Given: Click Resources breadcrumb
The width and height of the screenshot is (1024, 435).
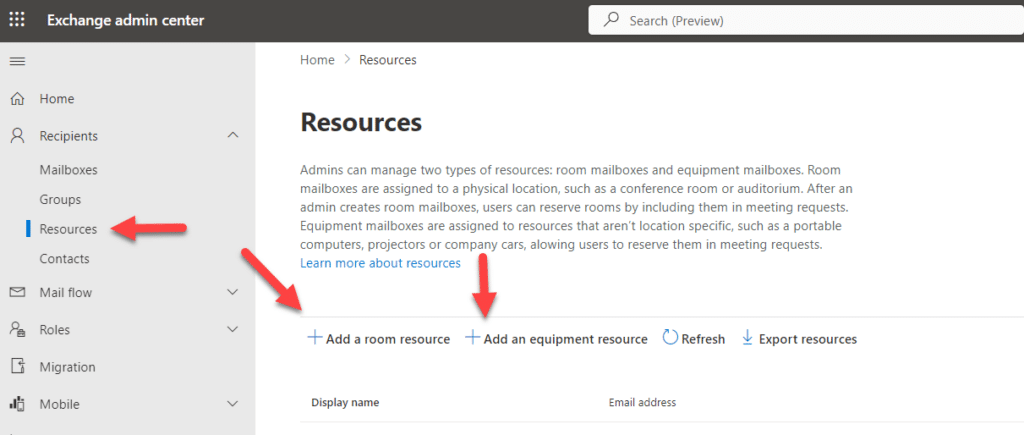Looking at the screenshot, I should coord(387,60).
